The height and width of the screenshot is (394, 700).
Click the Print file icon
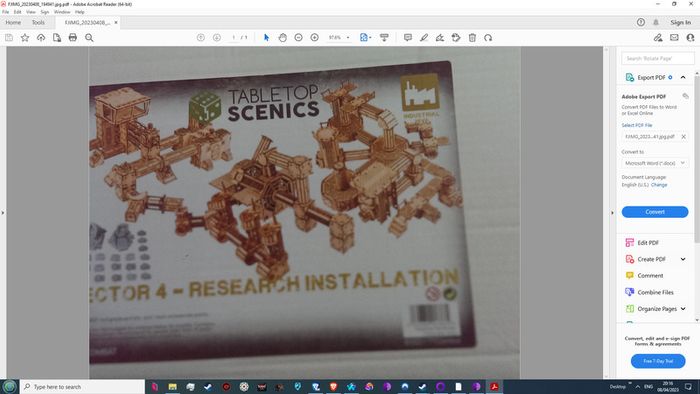pos(73,38)
